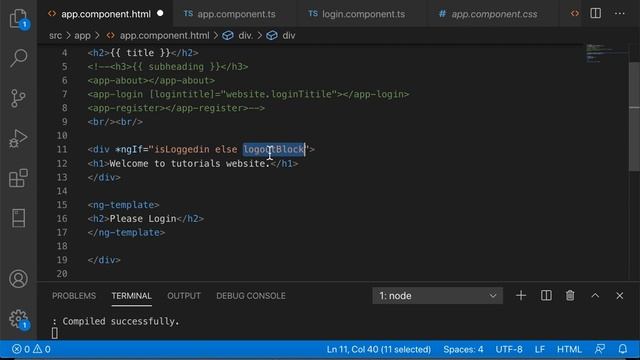This screenshot has width=640, height=360.
Task: Open the '1: node' terminal selector dropdown
Action: [437, 296]
